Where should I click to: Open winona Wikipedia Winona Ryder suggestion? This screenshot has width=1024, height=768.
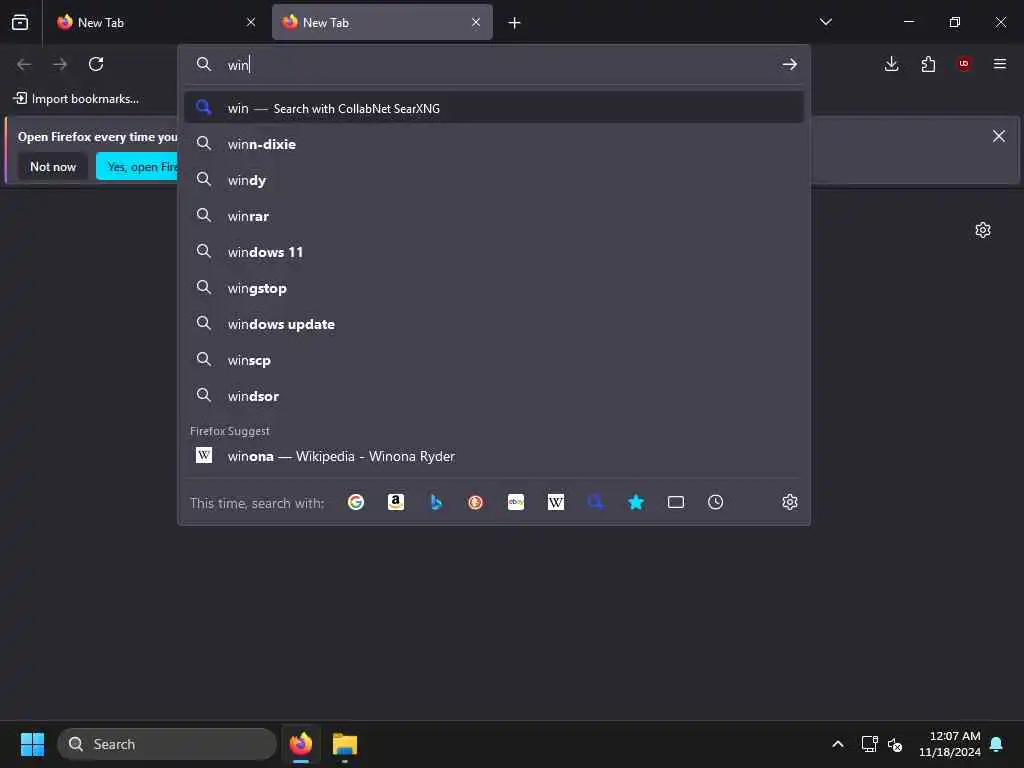coord(494,456)
